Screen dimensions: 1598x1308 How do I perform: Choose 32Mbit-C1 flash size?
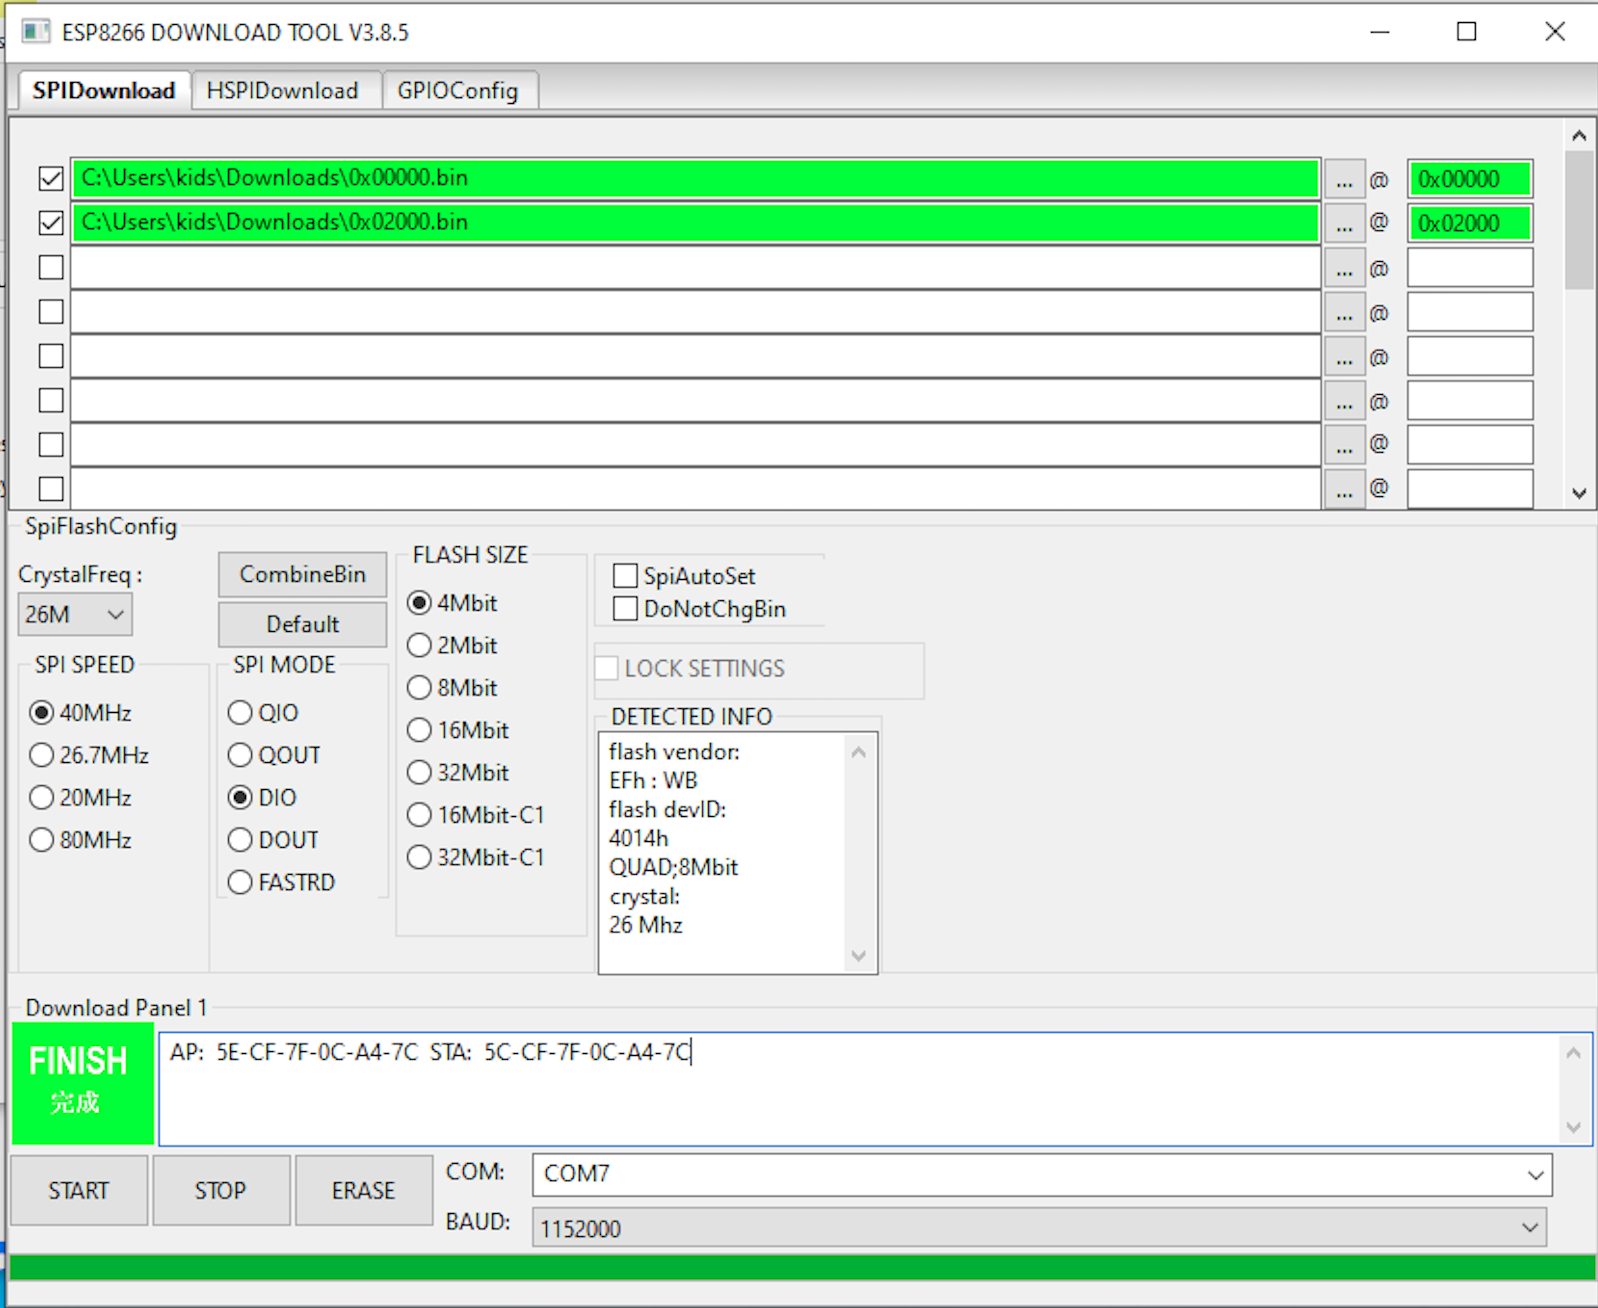(476, 857)
